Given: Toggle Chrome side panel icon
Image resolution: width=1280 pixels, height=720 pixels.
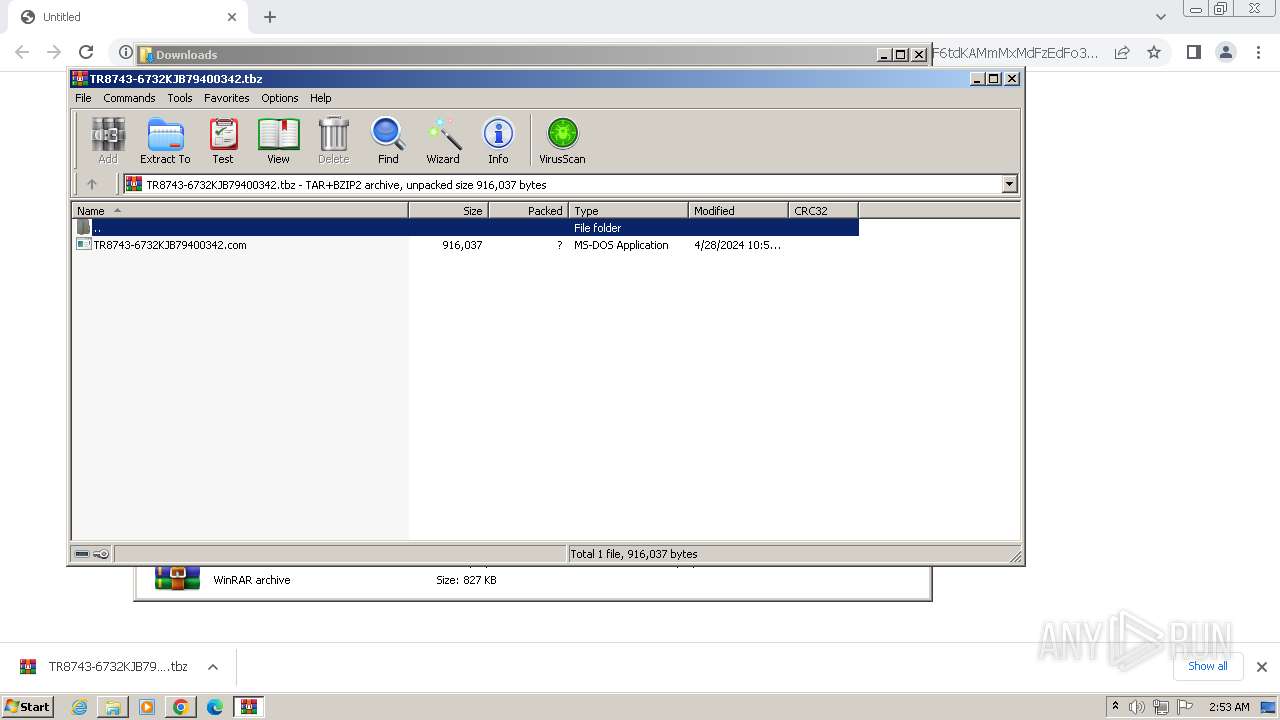Looking at the screenshot, I should click(x=1193, y=52).
